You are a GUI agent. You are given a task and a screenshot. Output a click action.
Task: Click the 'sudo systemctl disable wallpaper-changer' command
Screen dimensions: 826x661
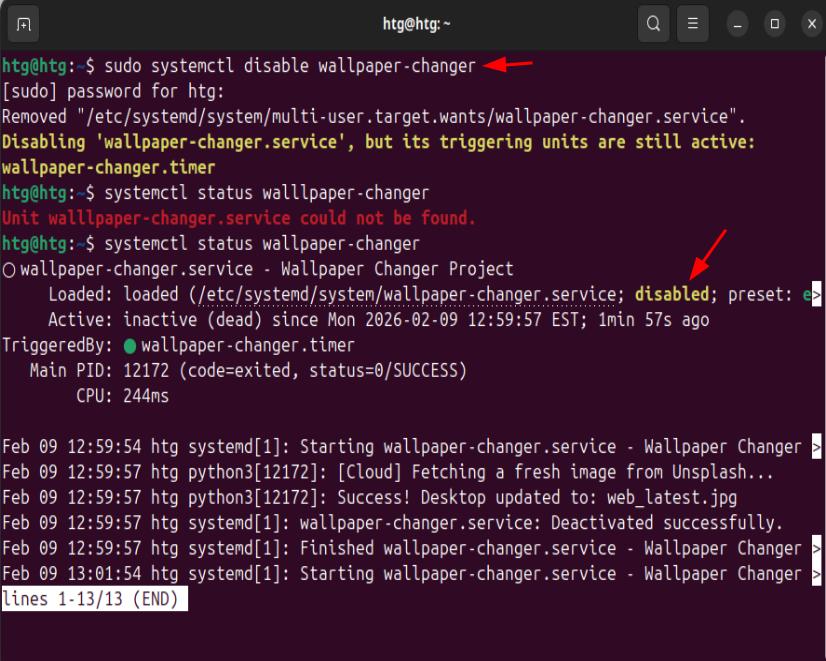click(x=290, y=66)
